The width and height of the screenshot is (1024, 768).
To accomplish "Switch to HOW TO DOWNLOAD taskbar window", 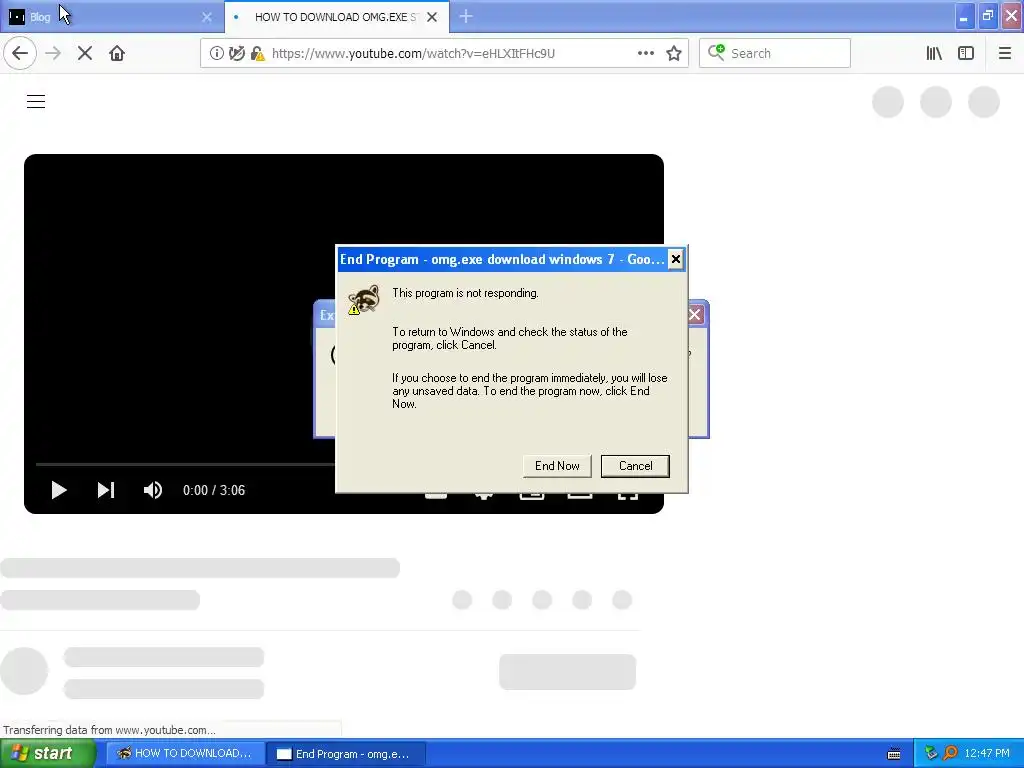I will click(185, 754).
